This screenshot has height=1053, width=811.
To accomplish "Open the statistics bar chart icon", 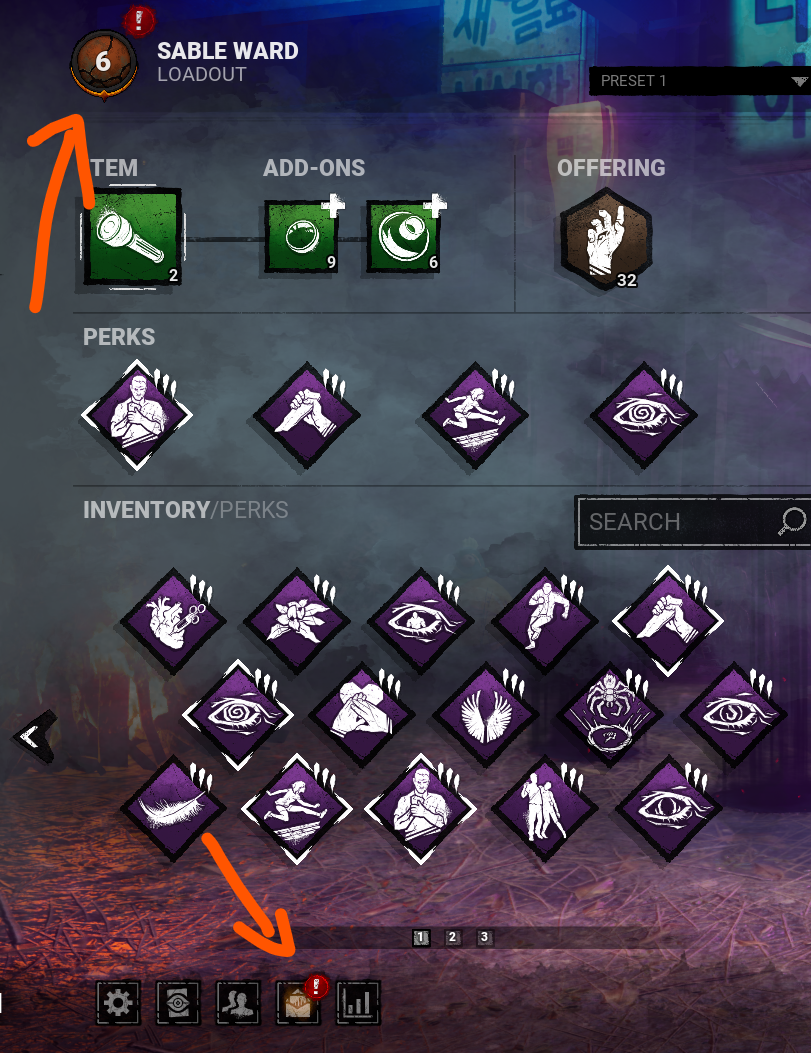I will 358,1003.
